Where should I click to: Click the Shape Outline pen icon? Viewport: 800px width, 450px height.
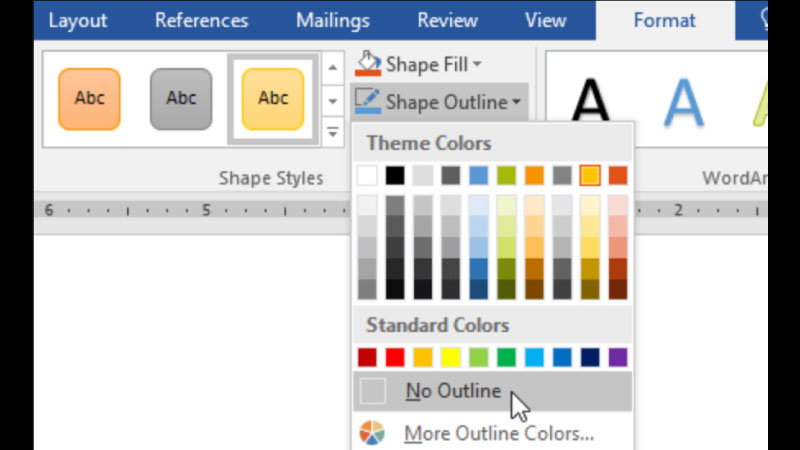(368, 101)
